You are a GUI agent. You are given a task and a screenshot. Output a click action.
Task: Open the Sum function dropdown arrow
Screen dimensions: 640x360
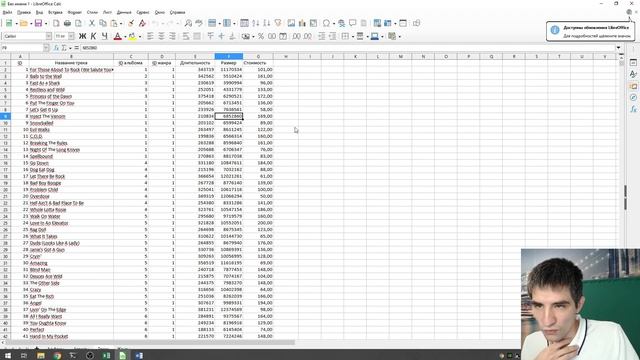pos(70,48)
